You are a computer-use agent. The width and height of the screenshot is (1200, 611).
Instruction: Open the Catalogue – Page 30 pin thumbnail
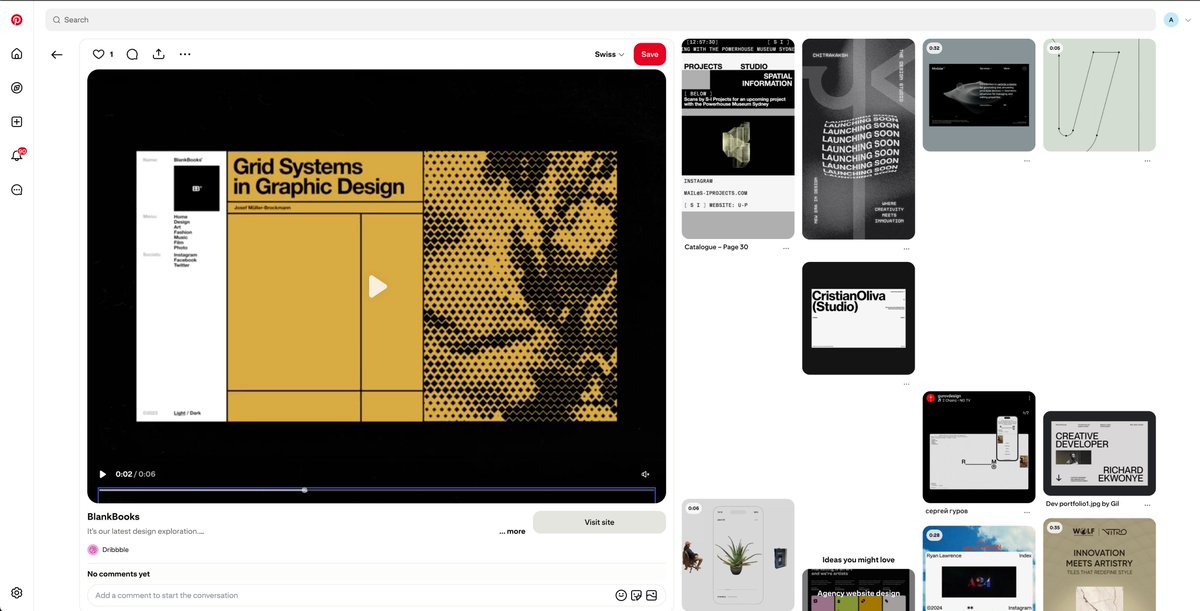click(x=738, y=139)
